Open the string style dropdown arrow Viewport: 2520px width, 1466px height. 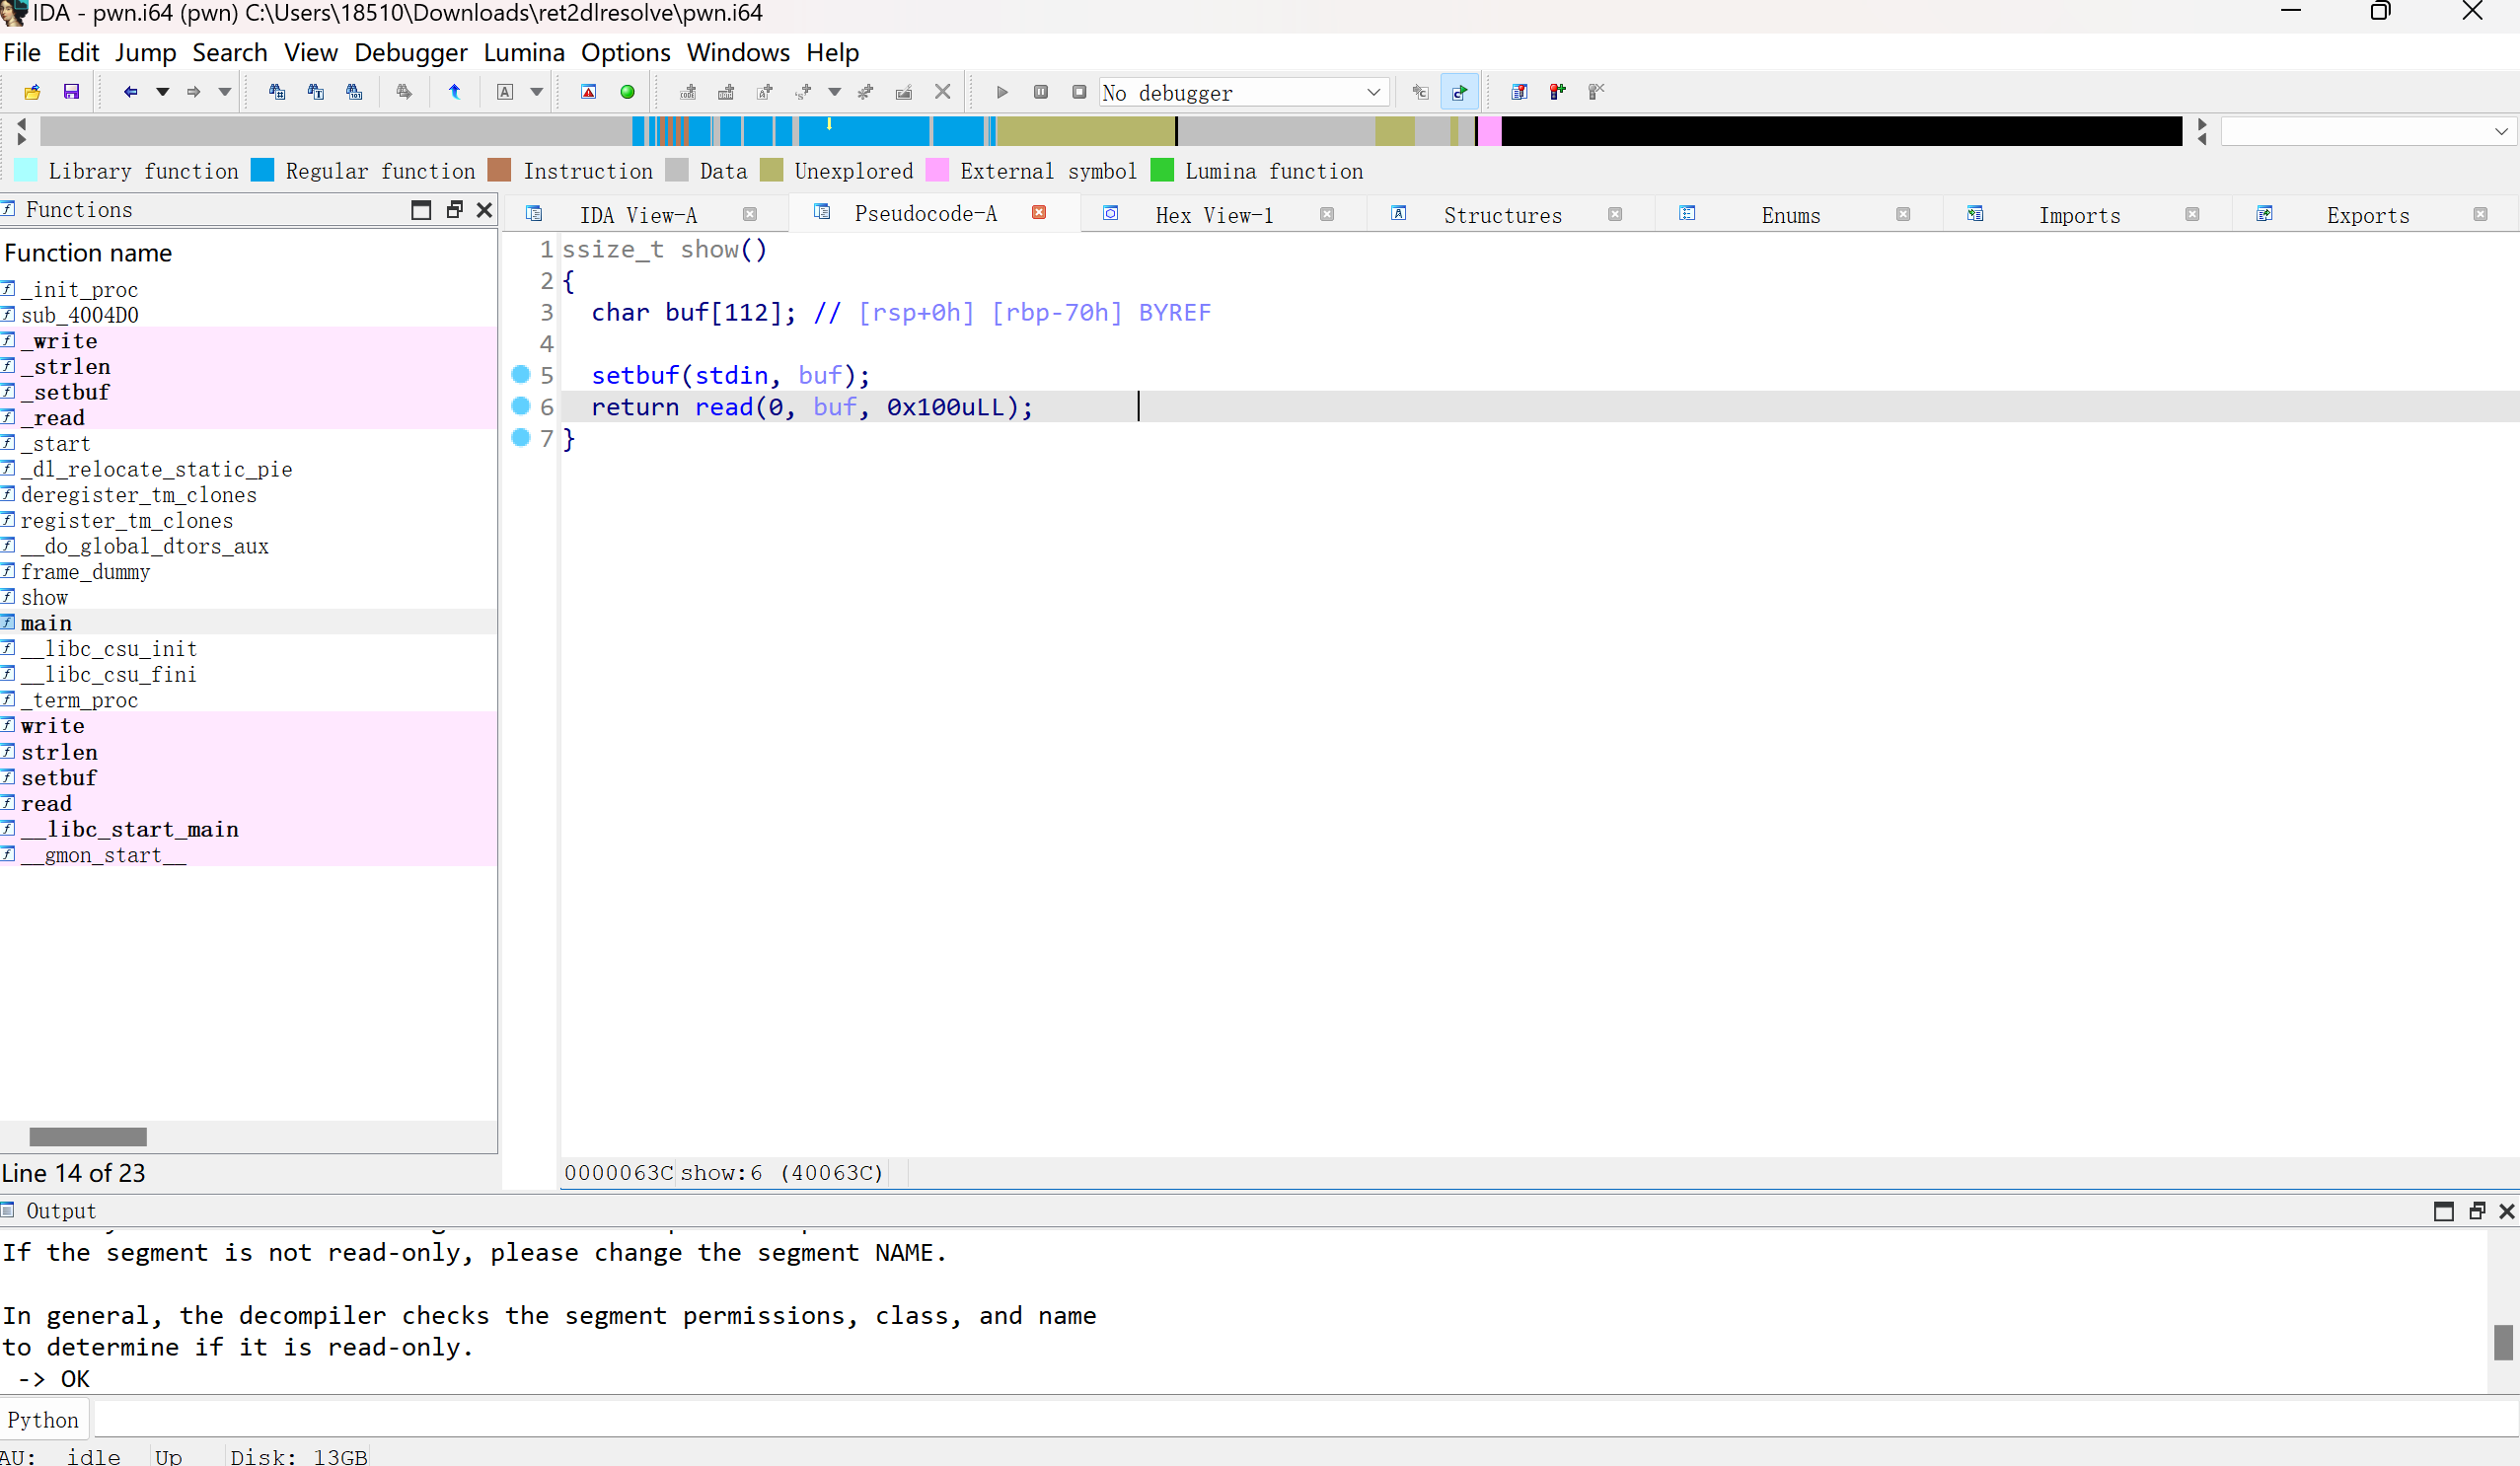(835, 92)
